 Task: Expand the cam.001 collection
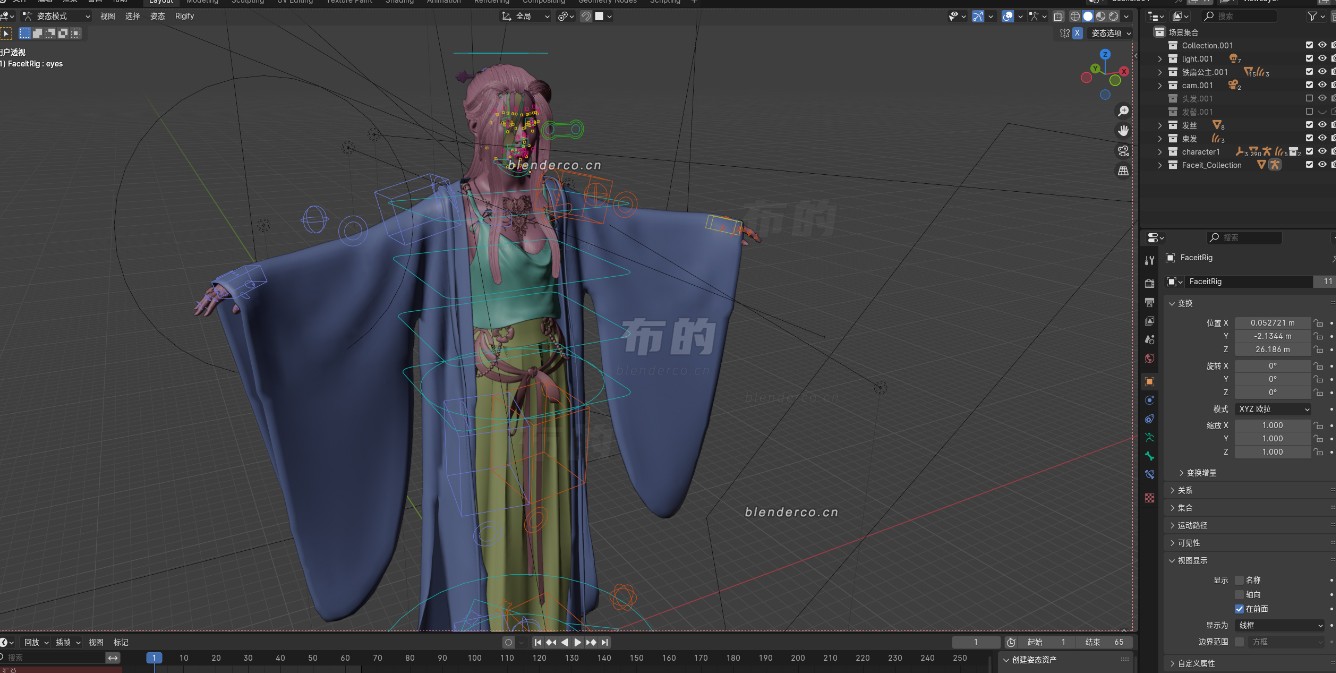click(1160, 85)
